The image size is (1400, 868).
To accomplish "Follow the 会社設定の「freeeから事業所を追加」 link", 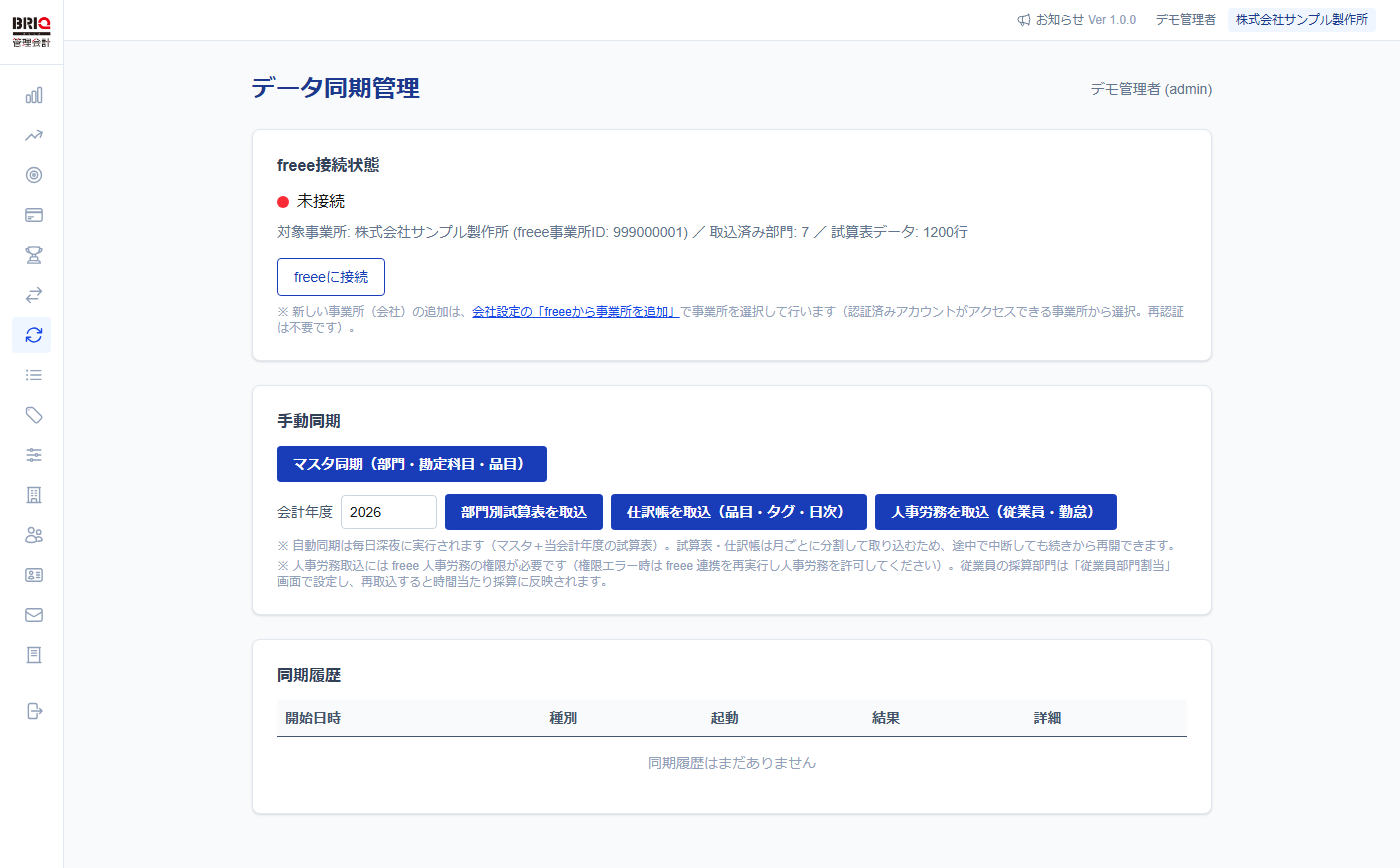I will click(x=576, y=312).
